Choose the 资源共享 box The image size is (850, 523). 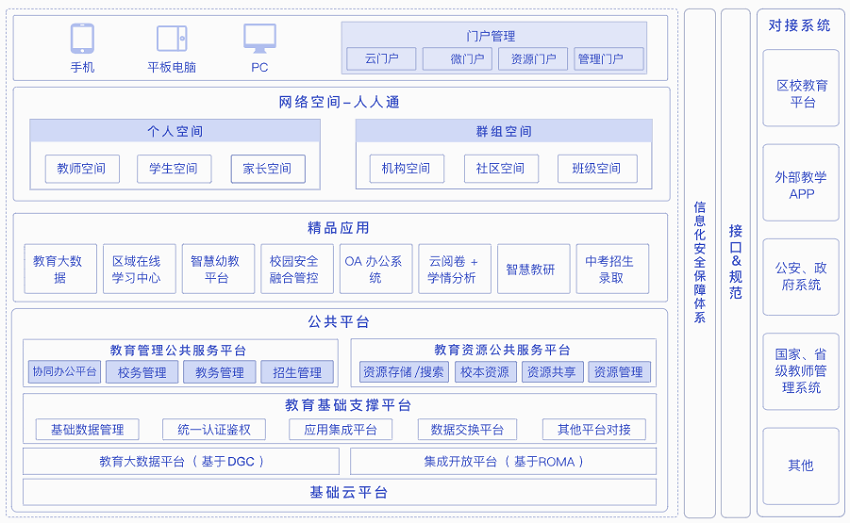click(552, 372)
